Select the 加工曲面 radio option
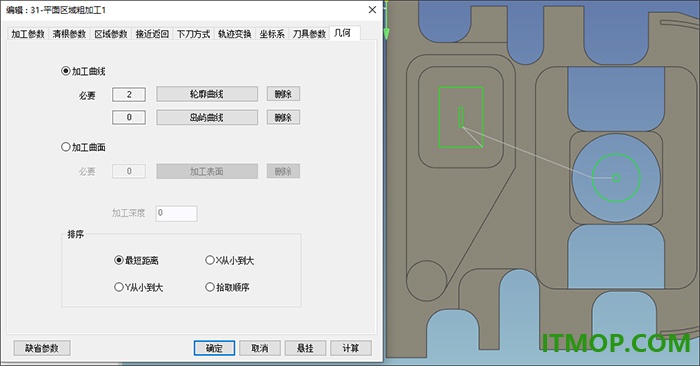 pyautogui.click(x=83, y=147)
